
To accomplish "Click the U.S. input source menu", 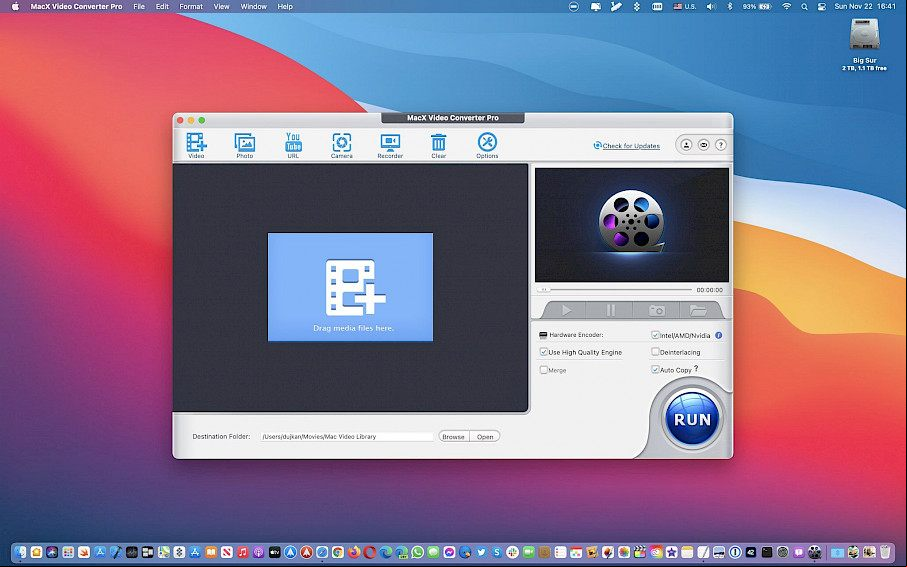I will tap(684, 6).
